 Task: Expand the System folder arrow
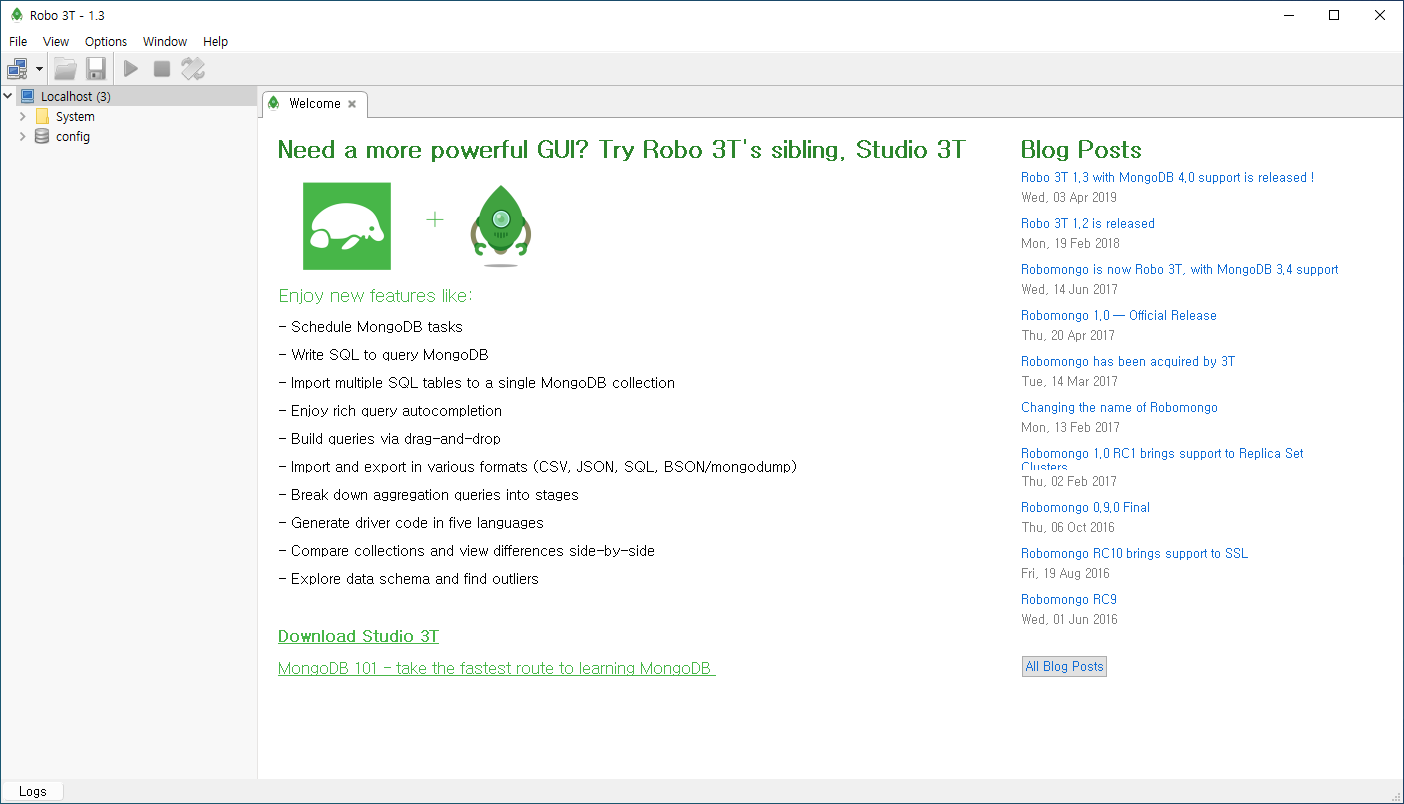pyautogui.click(x=23, y=116)
